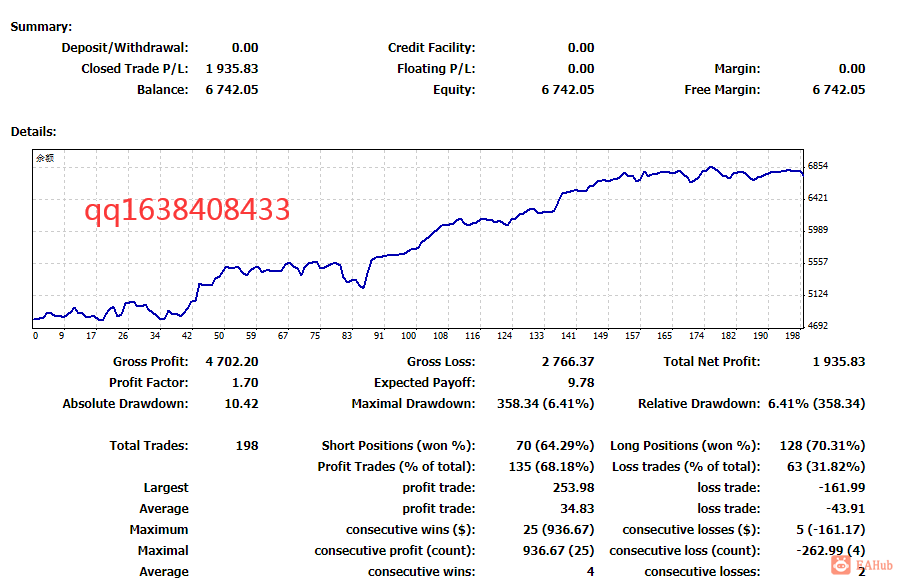Click the 5557 y-axis label
The height and width of the screenshot is (580, 902).
pyautogui.click(x=818, y=262)
